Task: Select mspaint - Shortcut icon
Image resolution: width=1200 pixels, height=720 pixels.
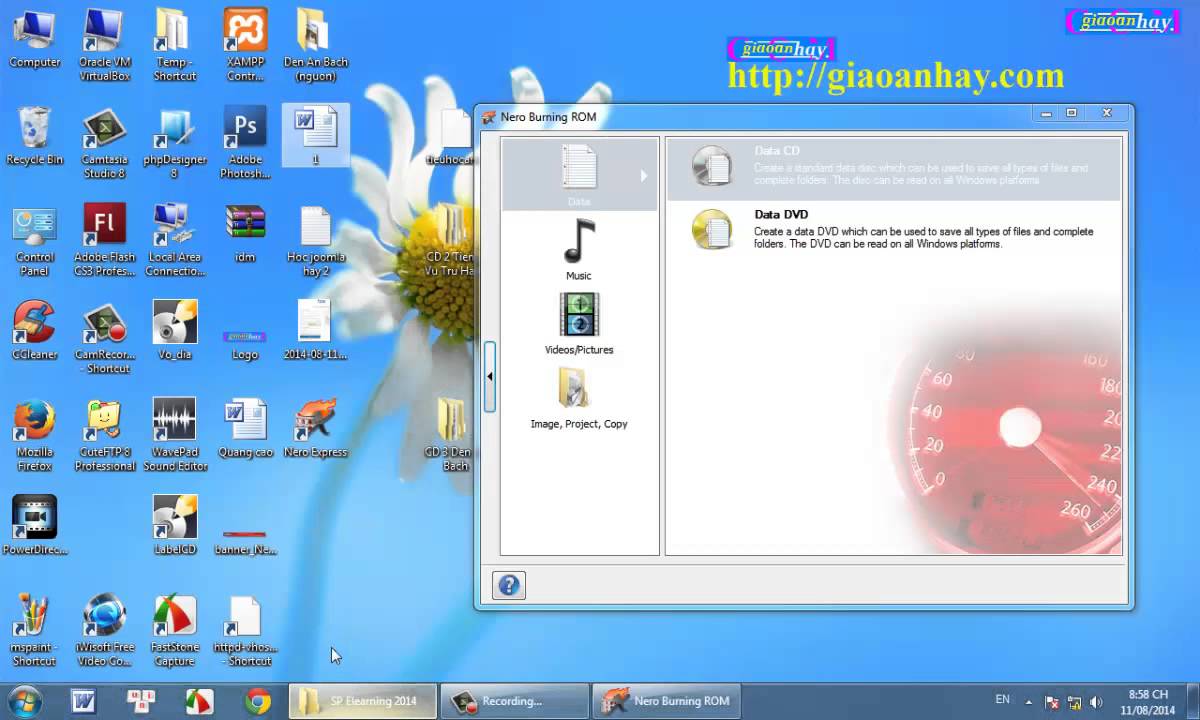Action: (35, 630)
